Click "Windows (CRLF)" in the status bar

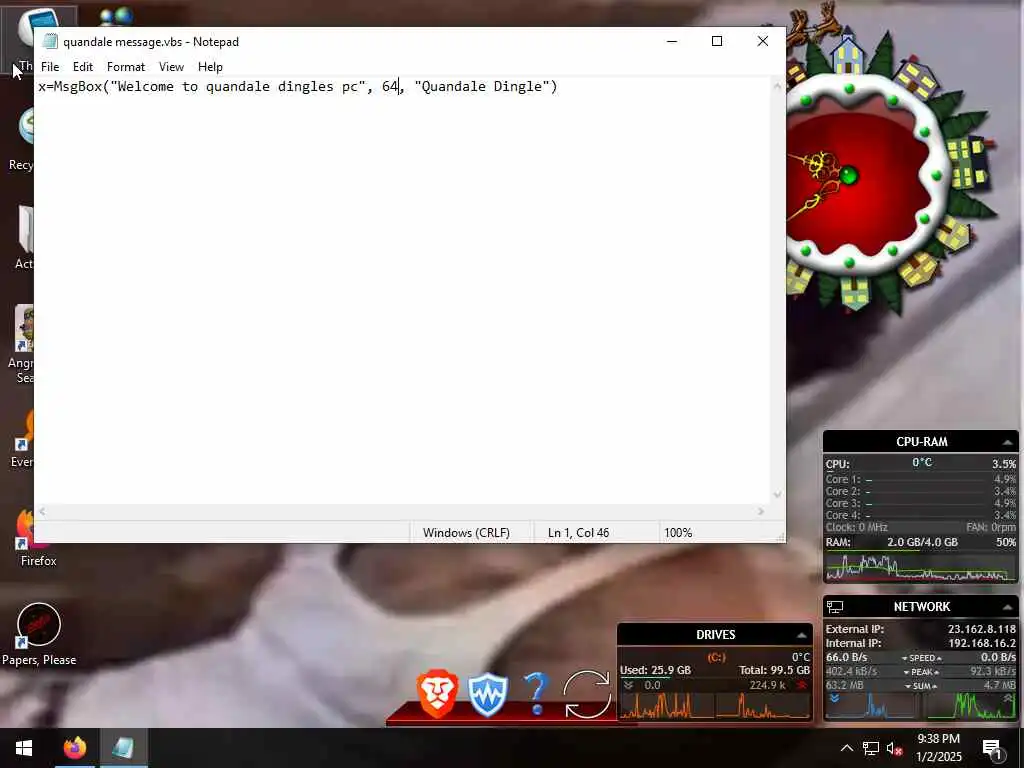tap(466, 532)
